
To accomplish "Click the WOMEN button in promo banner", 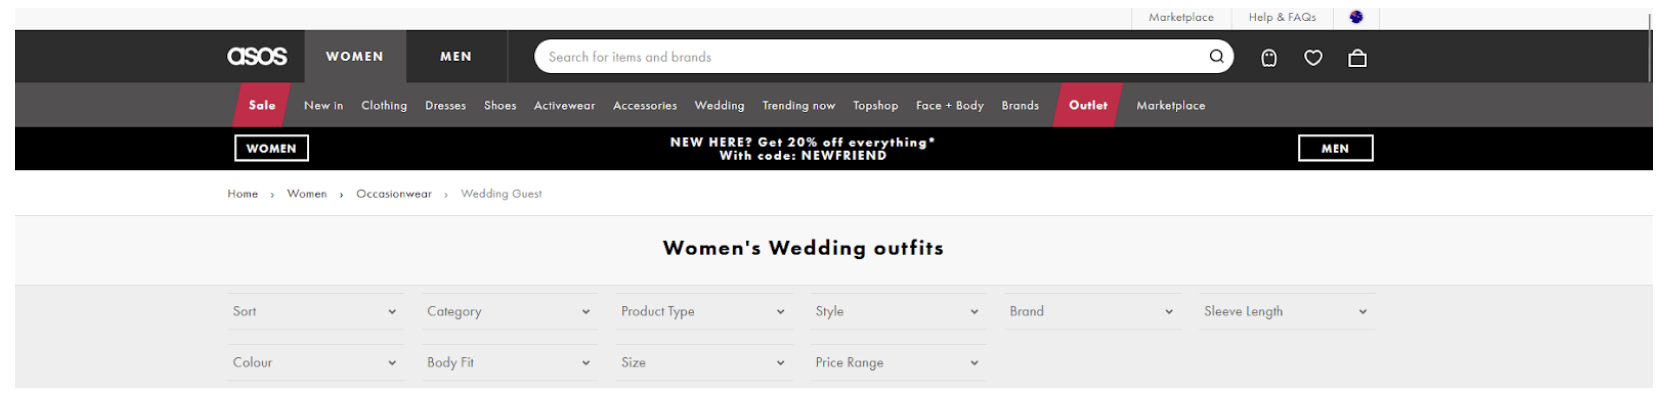I will [x=271, y=148].
